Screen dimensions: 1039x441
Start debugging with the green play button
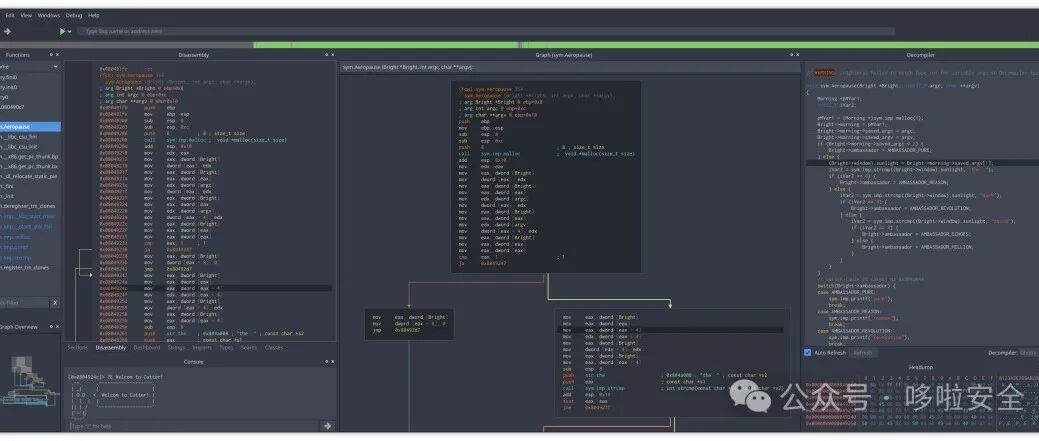pyautogui.click(x=62, y=31)
